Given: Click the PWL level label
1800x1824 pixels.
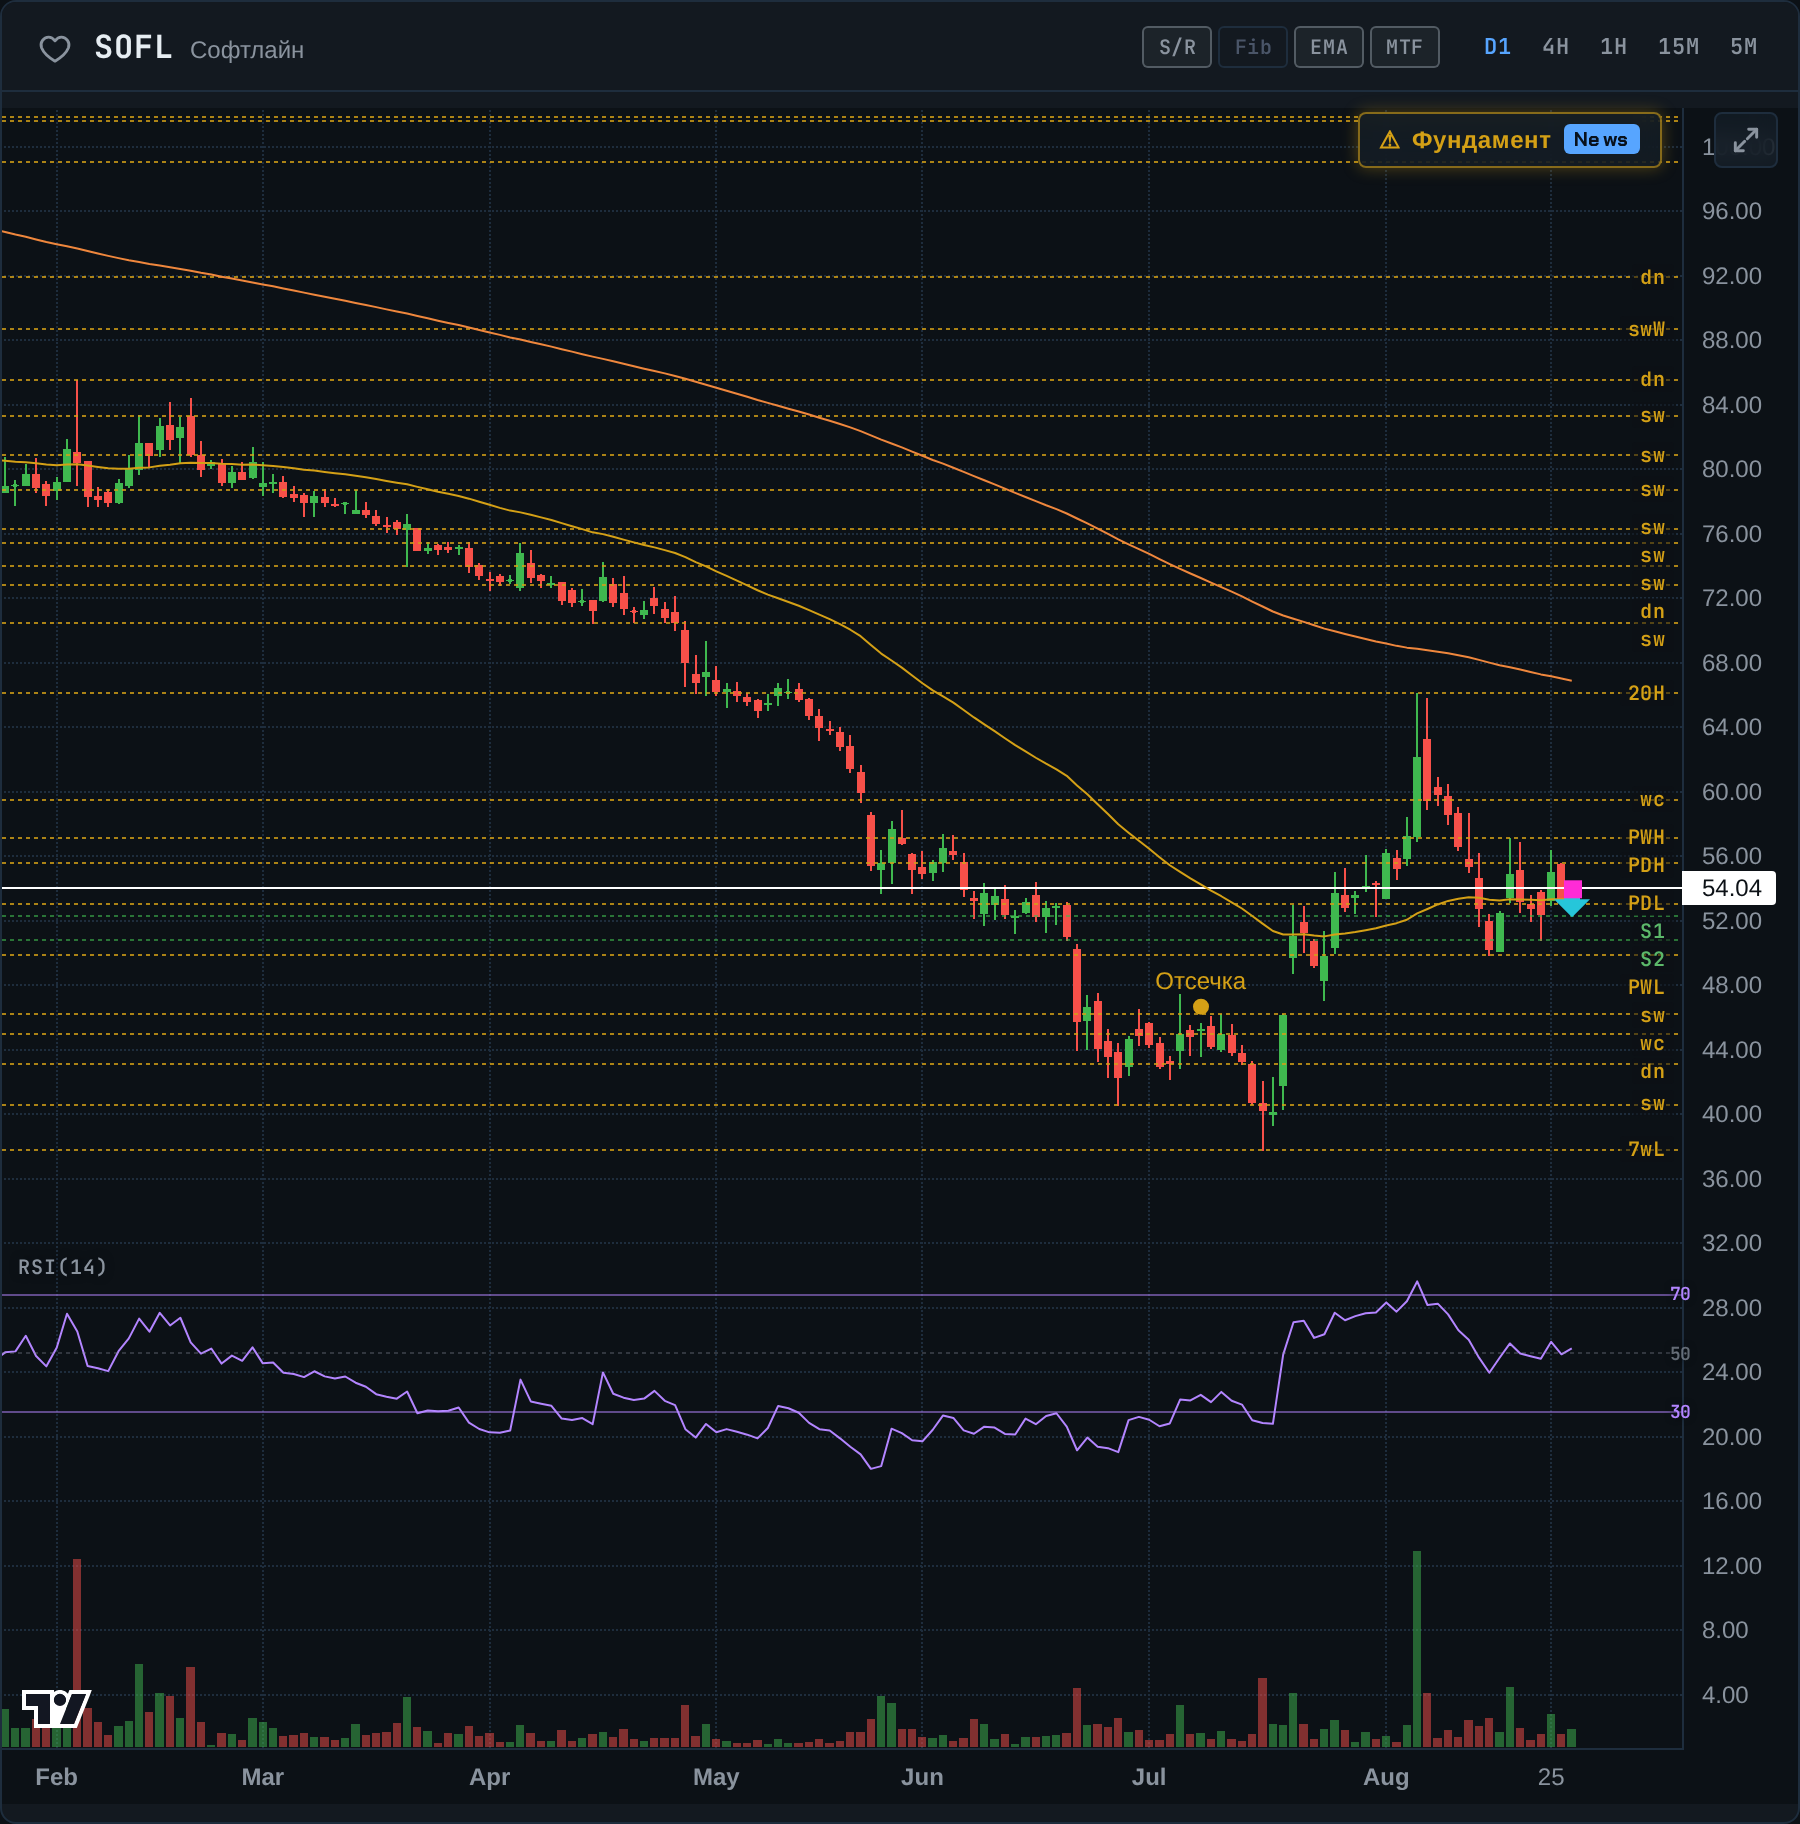Looking at the screenshot, I should [1646, 987].
